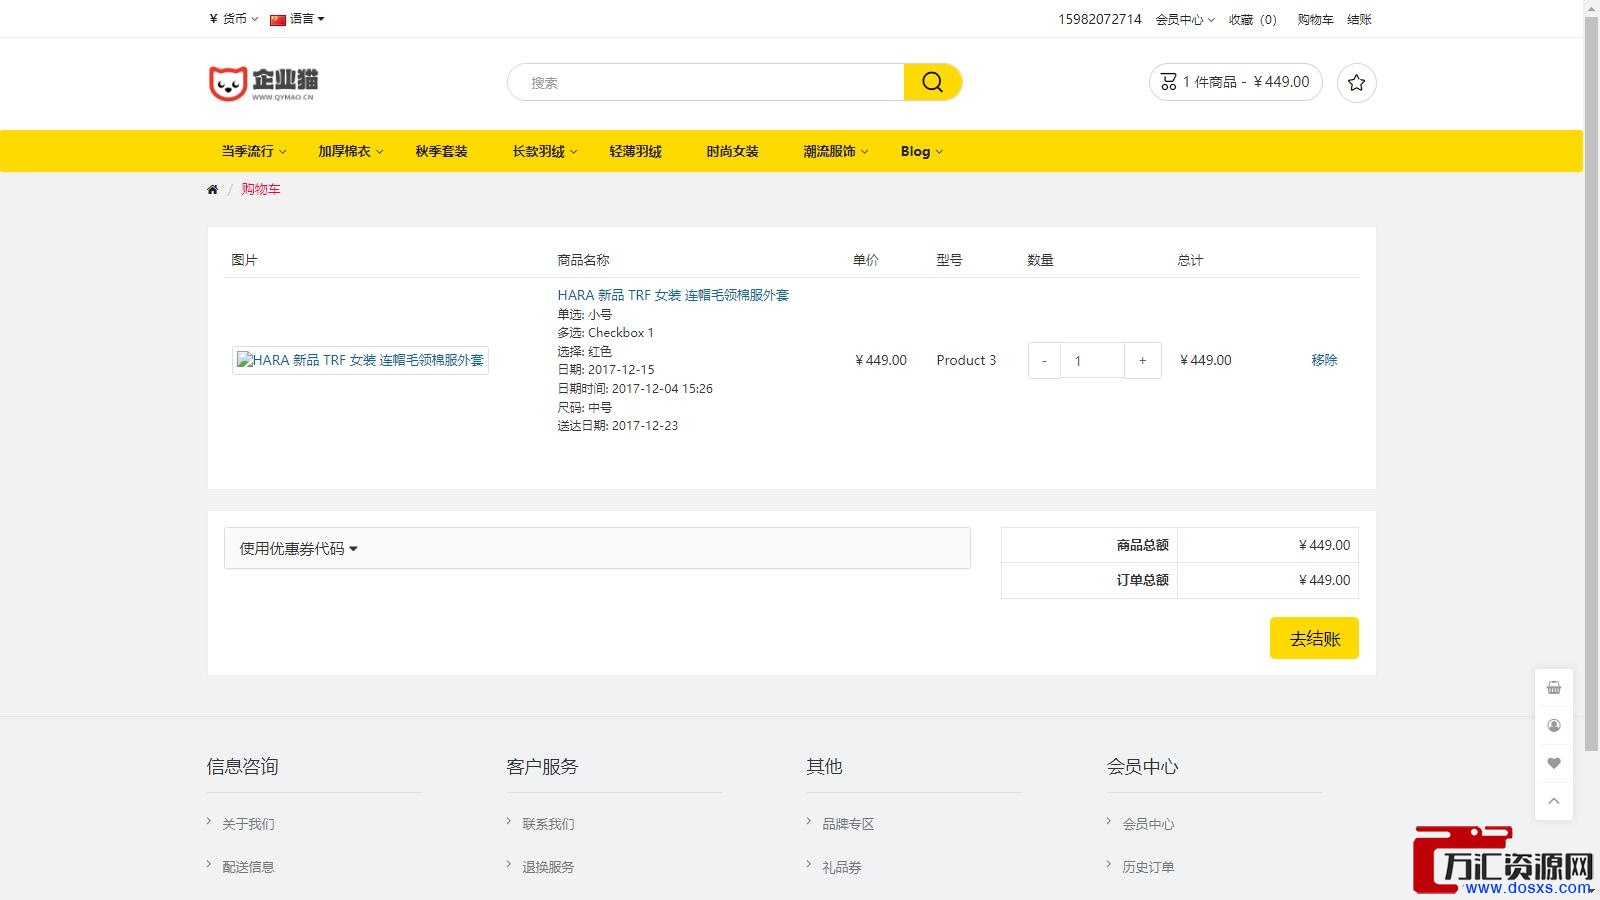Click the 去结账 checkout button

1313,639
